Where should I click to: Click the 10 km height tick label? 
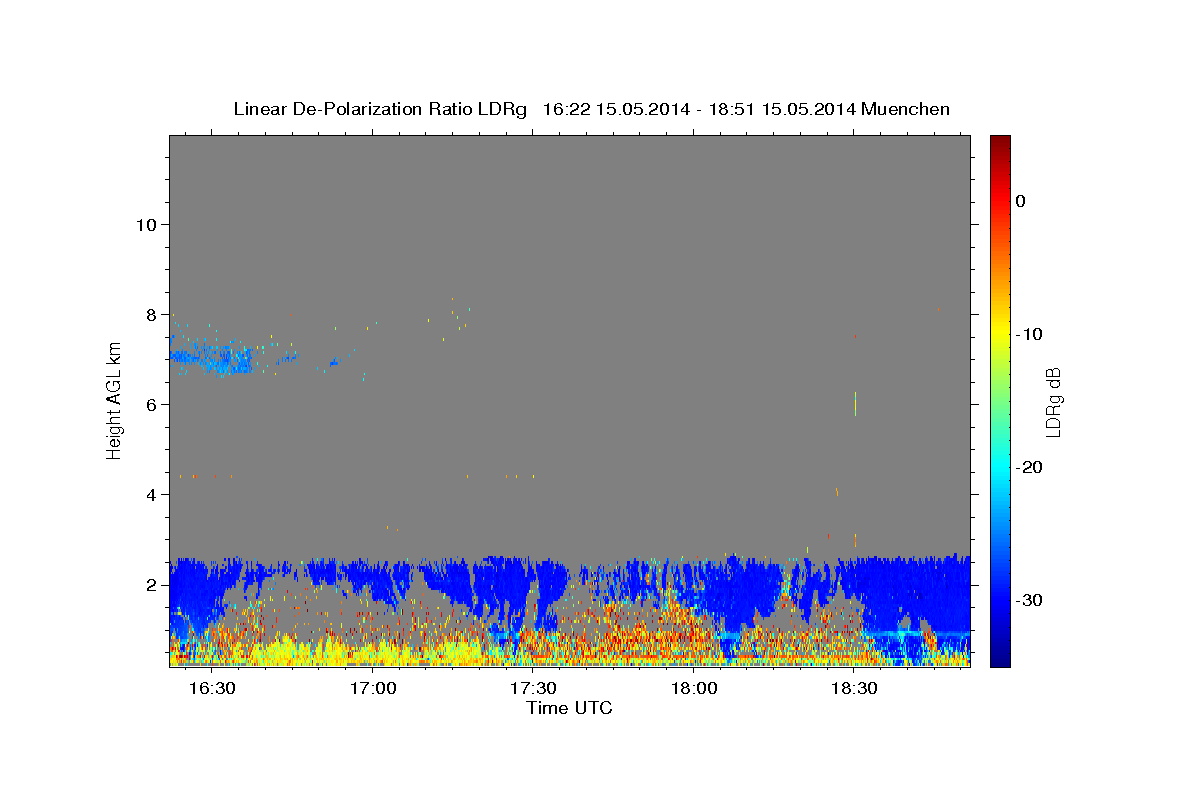(146, 224)
